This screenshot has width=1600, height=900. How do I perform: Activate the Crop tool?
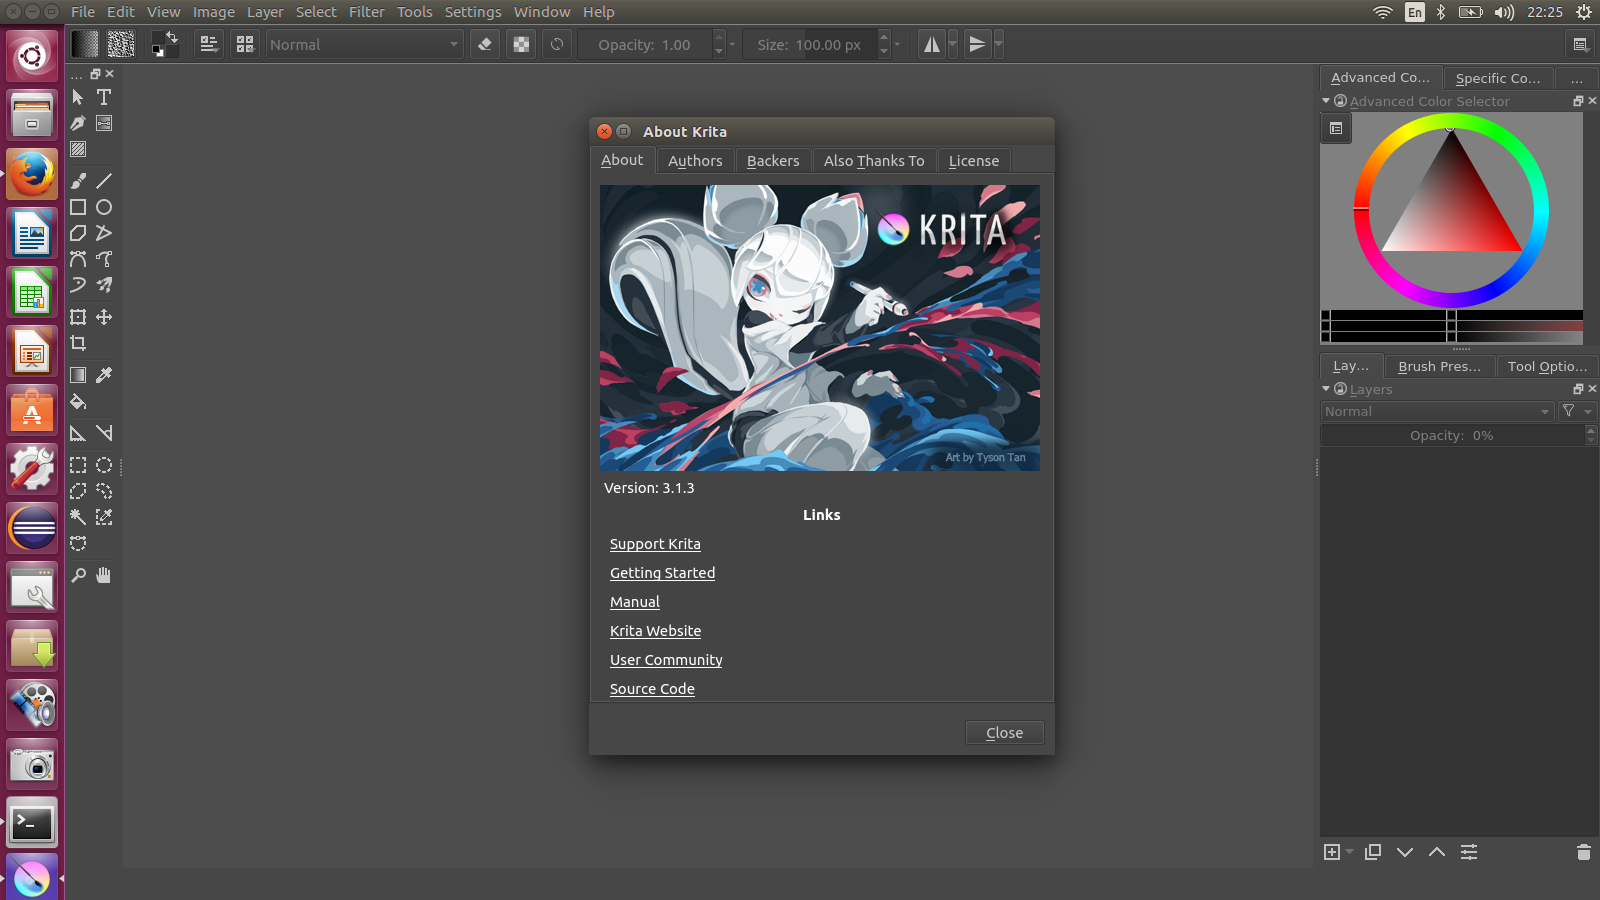(x=78, y=344)
